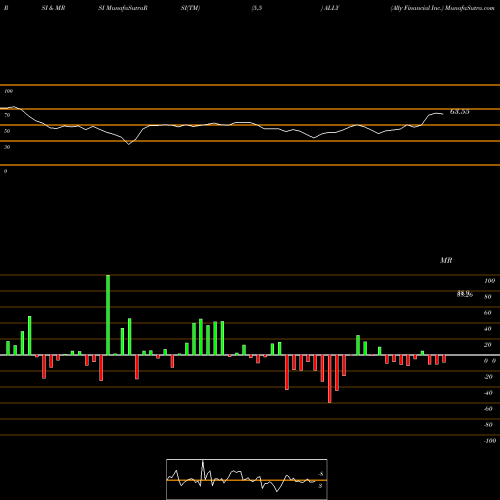Click the 'SI MunafaSutraR' header text

click(123, 8)
